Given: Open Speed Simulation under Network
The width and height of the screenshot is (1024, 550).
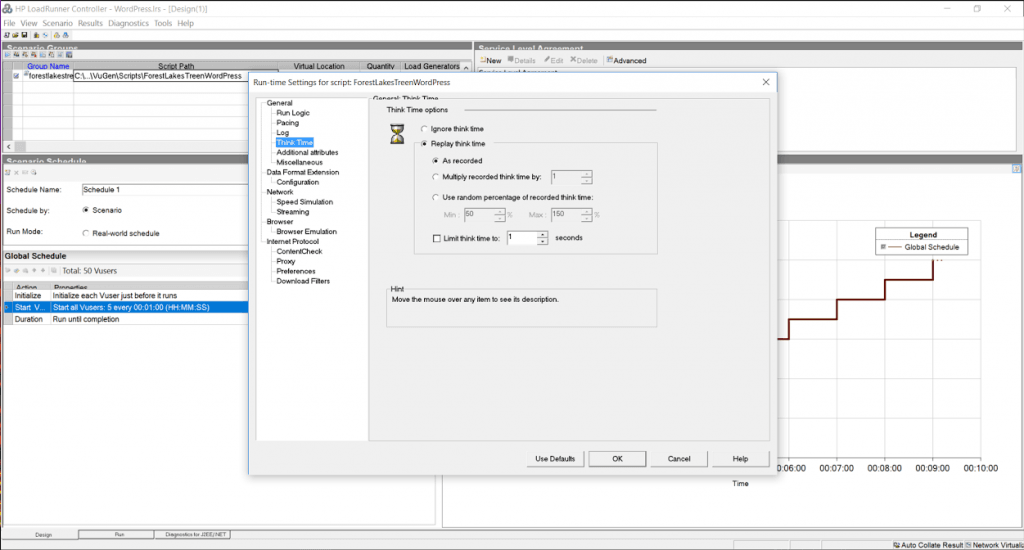Looking at the screenshot, I should (x=304, y=202).
